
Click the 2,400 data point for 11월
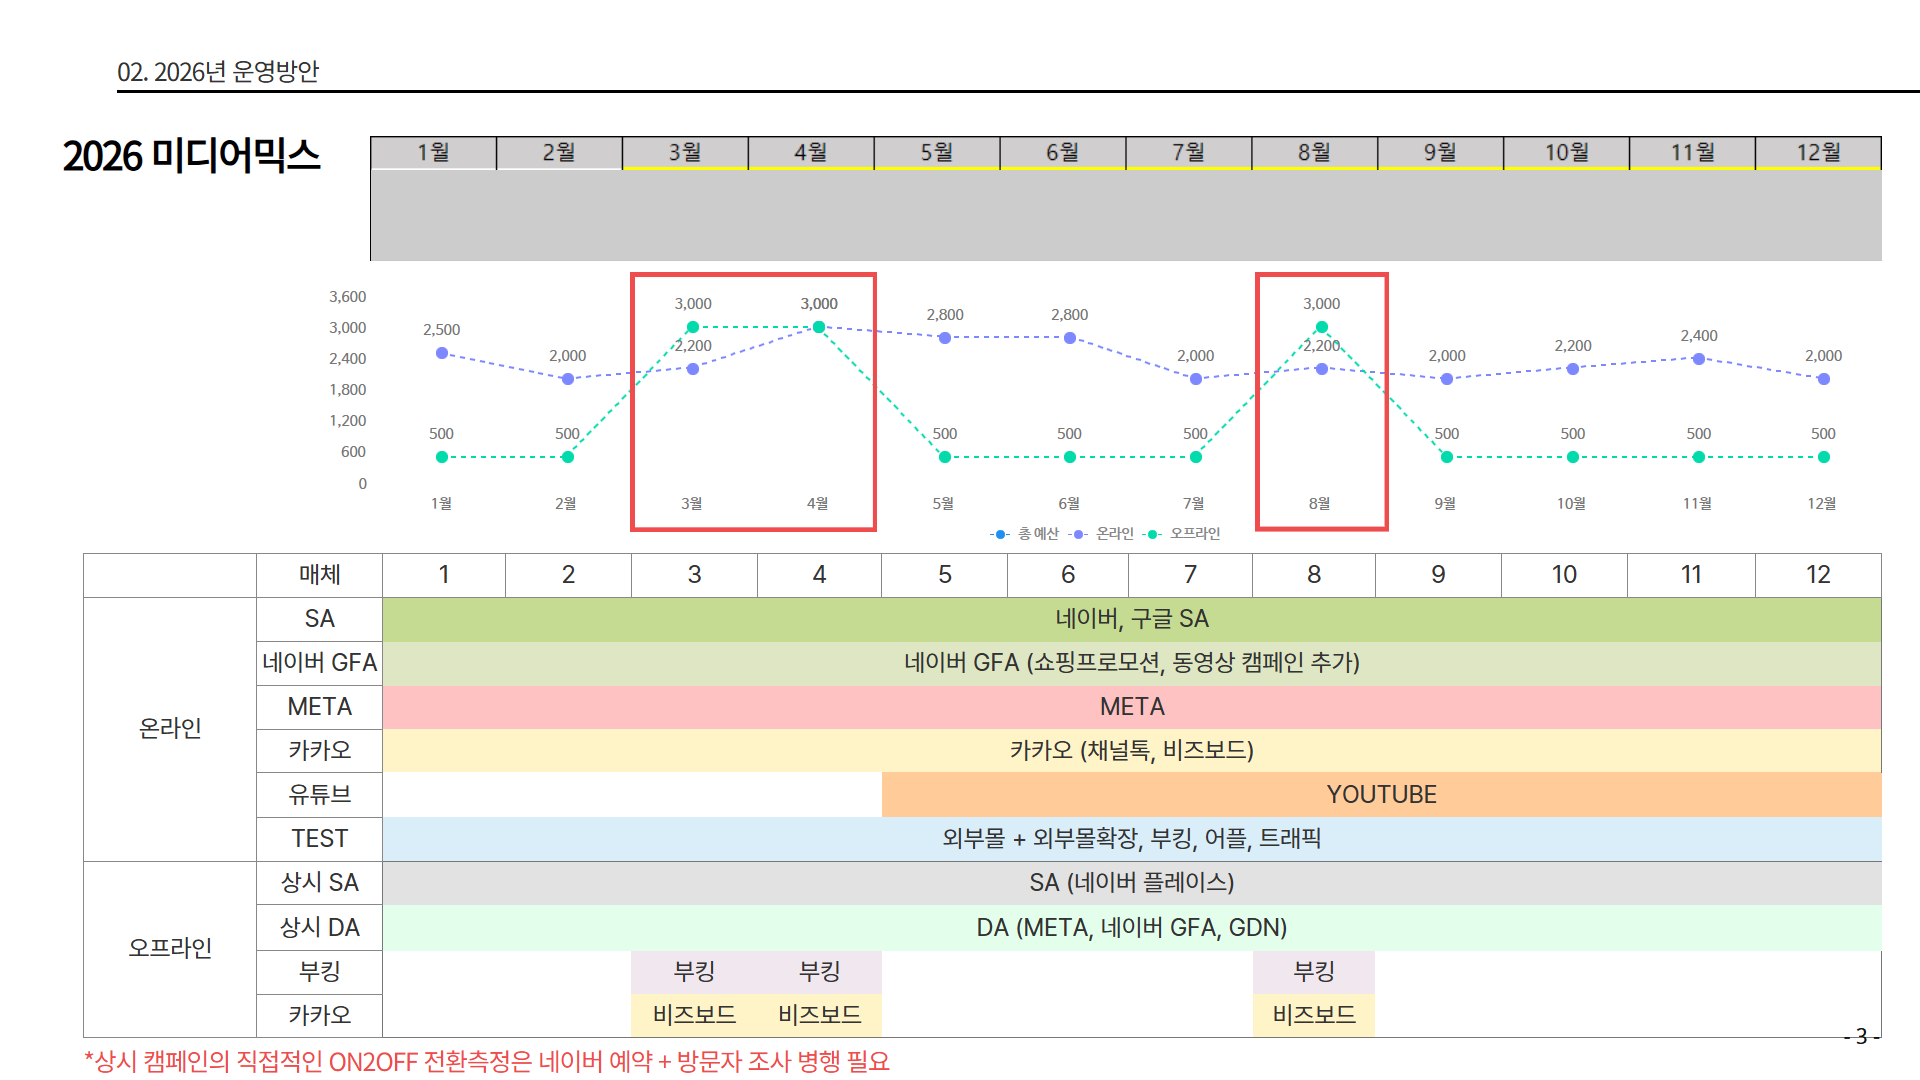[x=1698, y=359]
